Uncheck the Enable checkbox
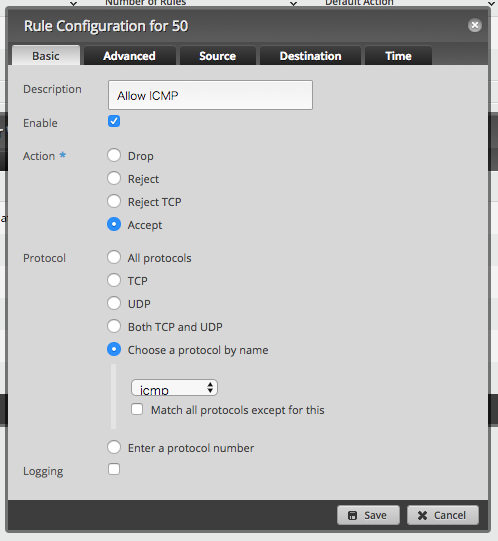Image resolution: width=498 pixels, height=541 pixels. point(114,121)
